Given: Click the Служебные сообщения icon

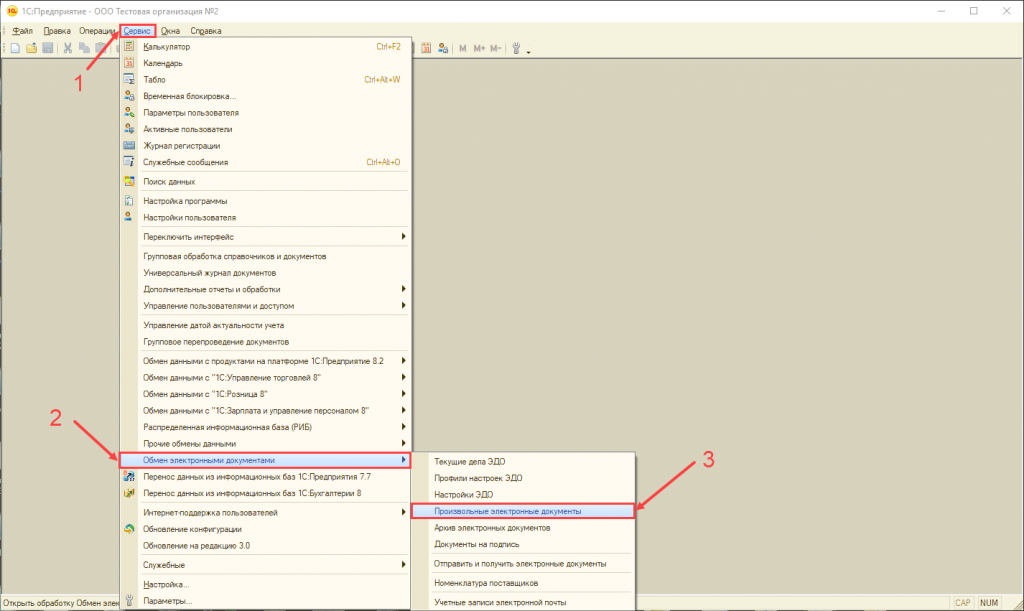Looking at the screenshot, I should tap(129, 162).
